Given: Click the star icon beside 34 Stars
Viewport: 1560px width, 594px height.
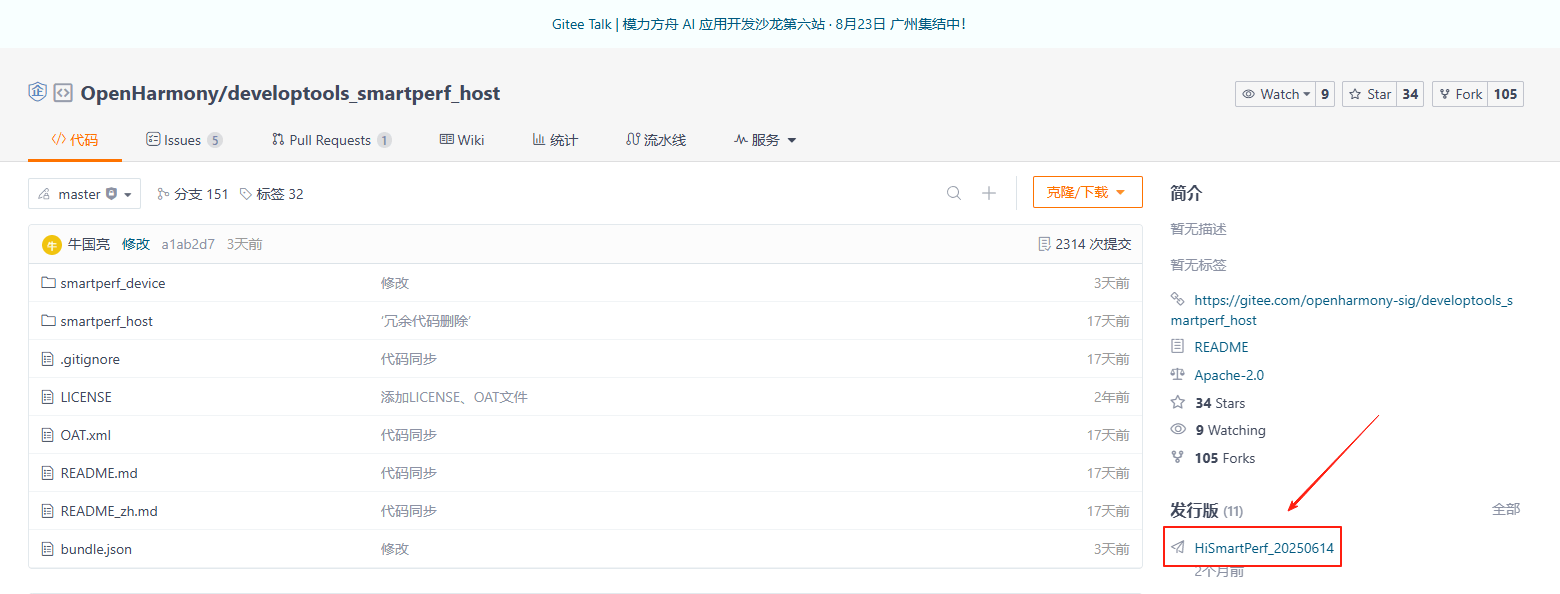Looking at the screenshot, I should click(x=1178, y=403).
